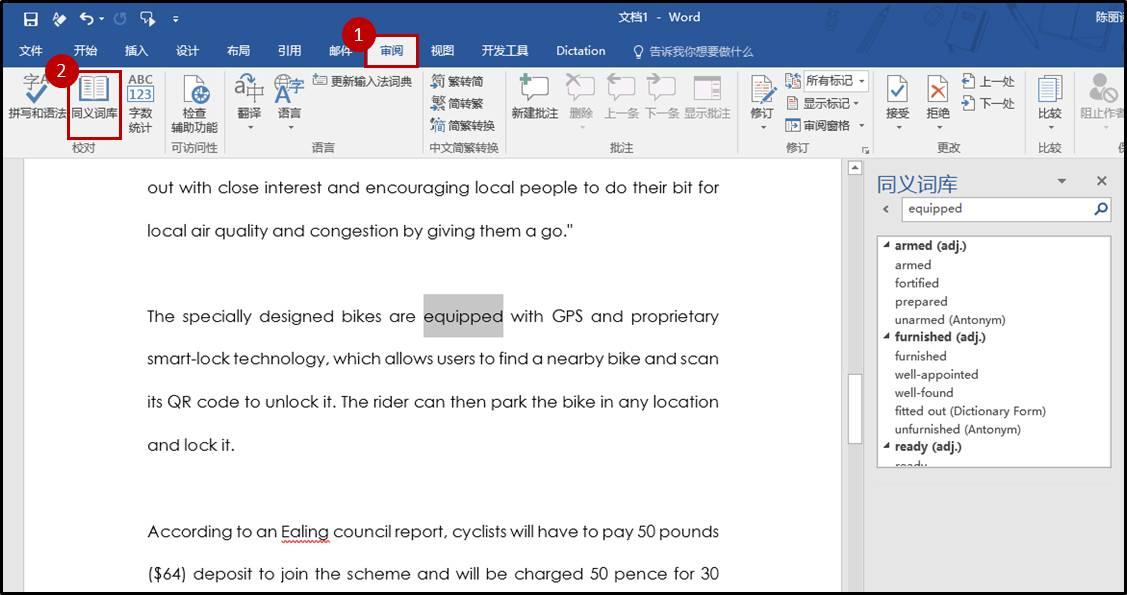The height and width of the screenshot is (595, 1127).
Task: Click the 审阅窗格 reviewing pane button
Action: (818, 125)
